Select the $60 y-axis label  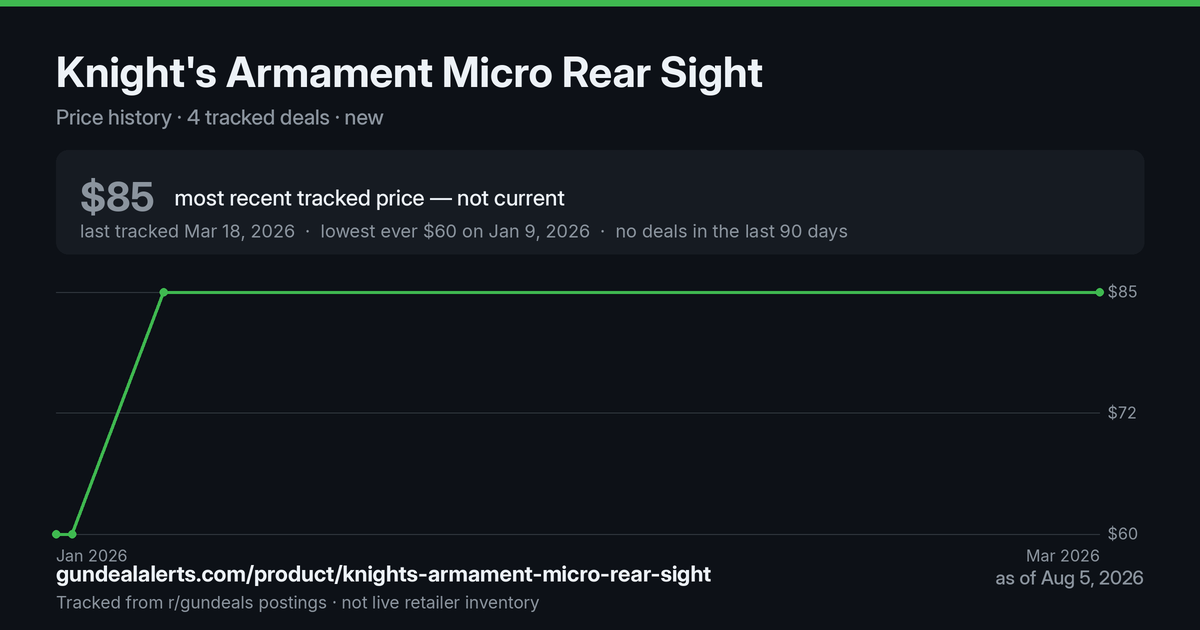point(1123,534)
